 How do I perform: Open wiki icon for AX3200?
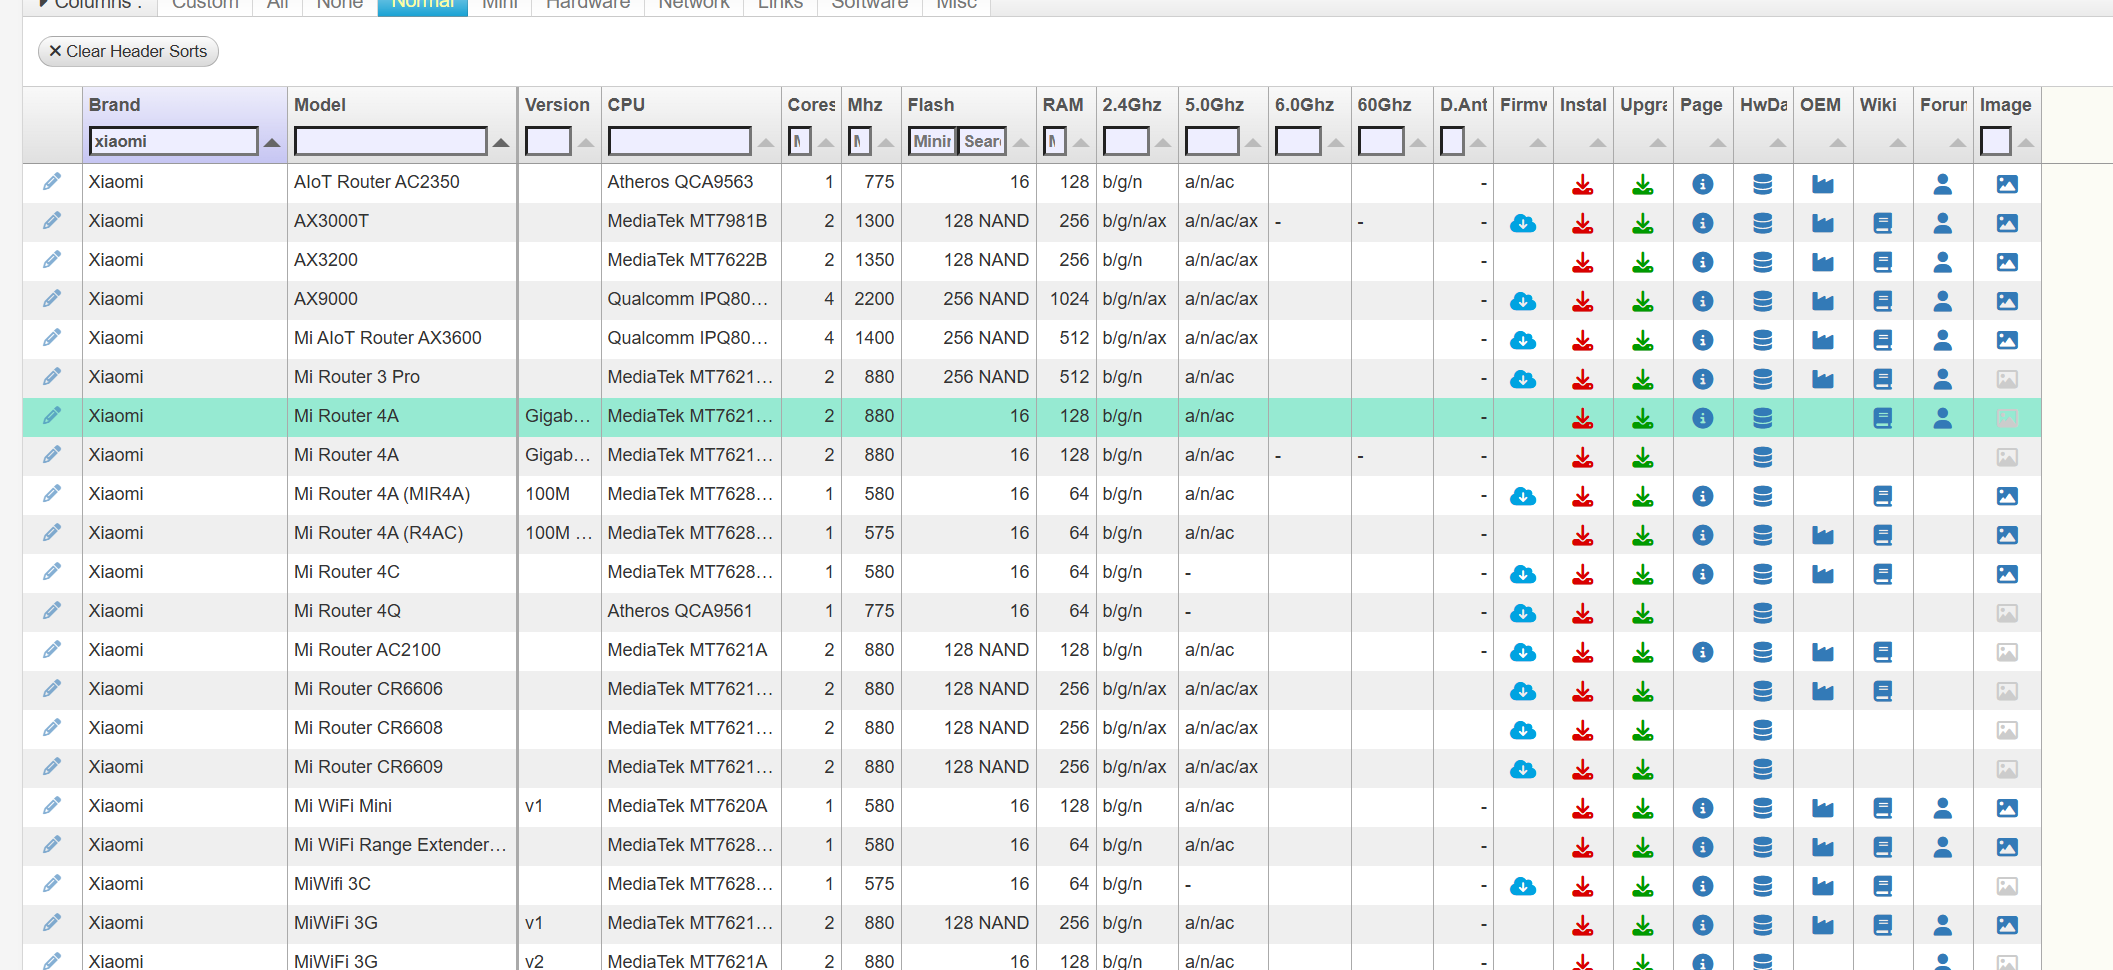(x=1883, y=262)
